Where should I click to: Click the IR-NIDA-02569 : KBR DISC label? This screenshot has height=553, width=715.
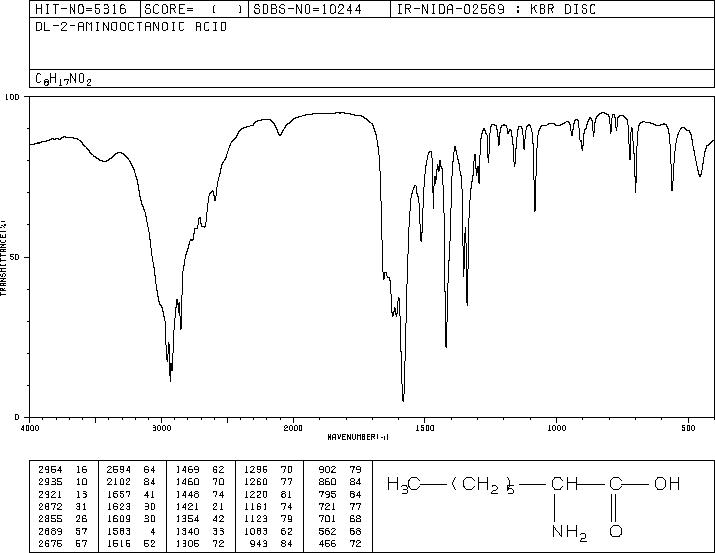click(496, 9)
